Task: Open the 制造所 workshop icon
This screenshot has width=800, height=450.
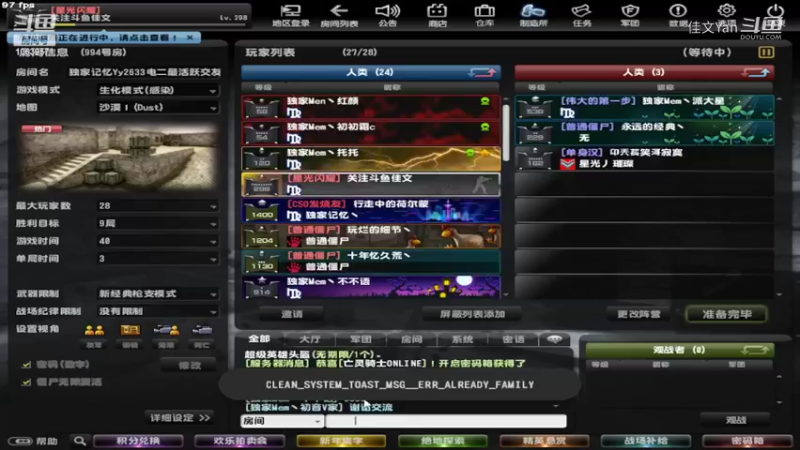Action: pyautogui.click(x=533, y=15)
